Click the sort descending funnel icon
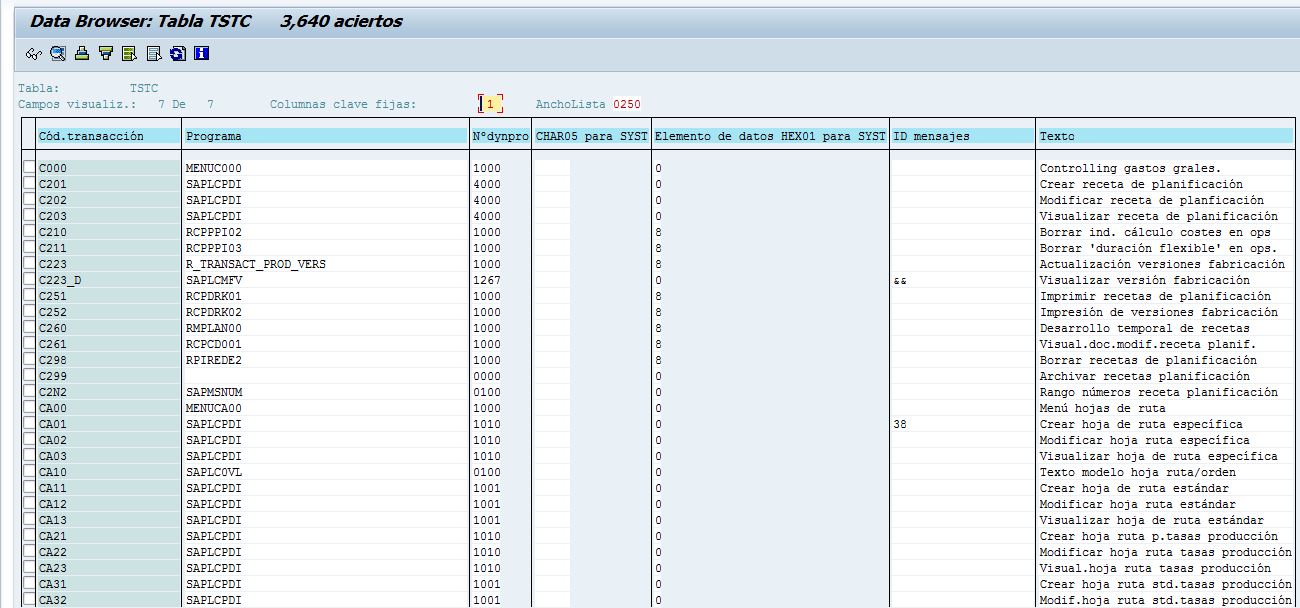1300x608 pixels. point(106,53)
